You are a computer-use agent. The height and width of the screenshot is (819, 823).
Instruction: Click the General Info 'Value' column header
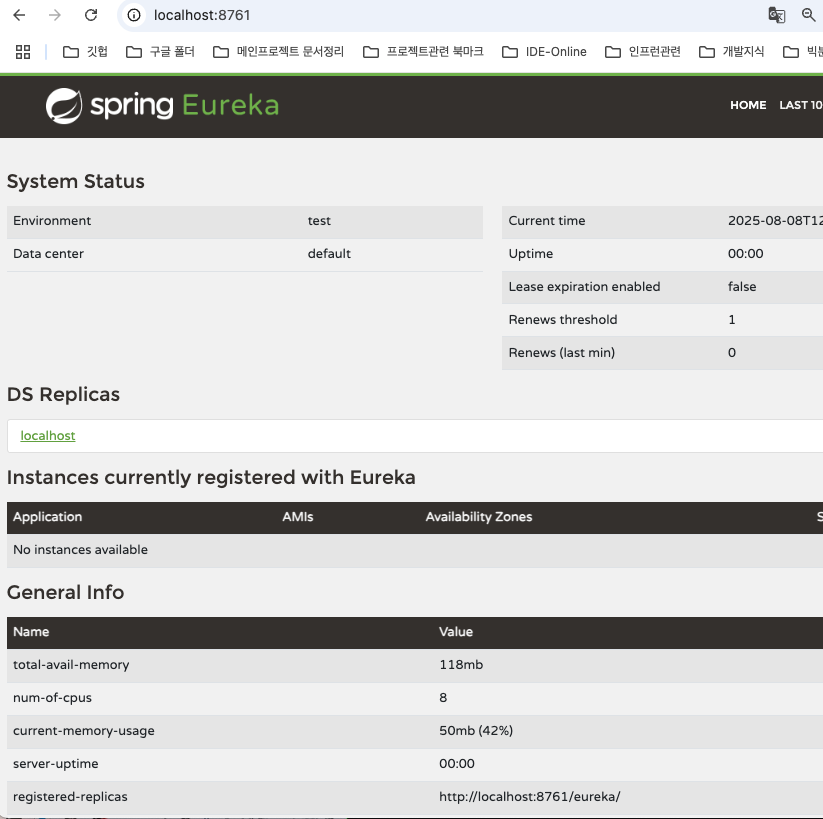tap(456, 632)
